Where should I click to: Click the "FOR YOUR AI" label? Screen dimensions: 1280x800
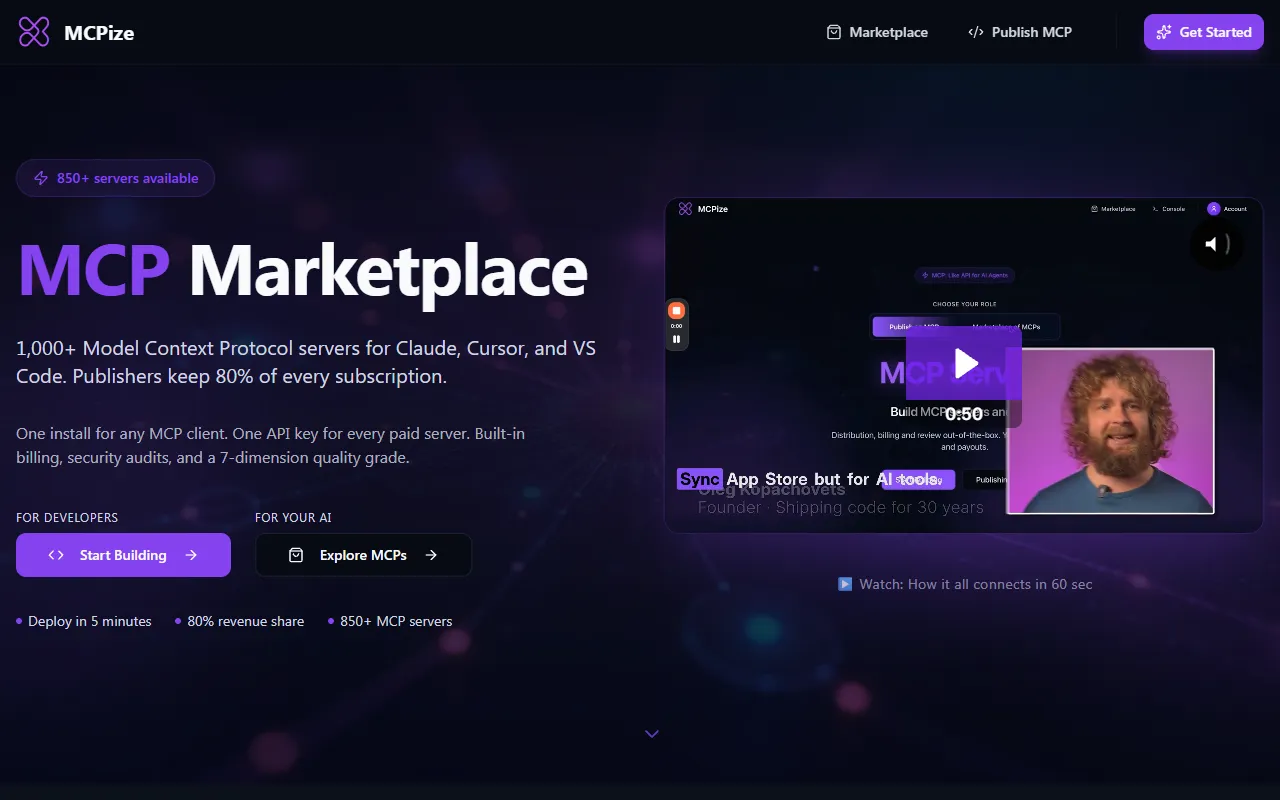pyautogui.click(x=293, y=517)
